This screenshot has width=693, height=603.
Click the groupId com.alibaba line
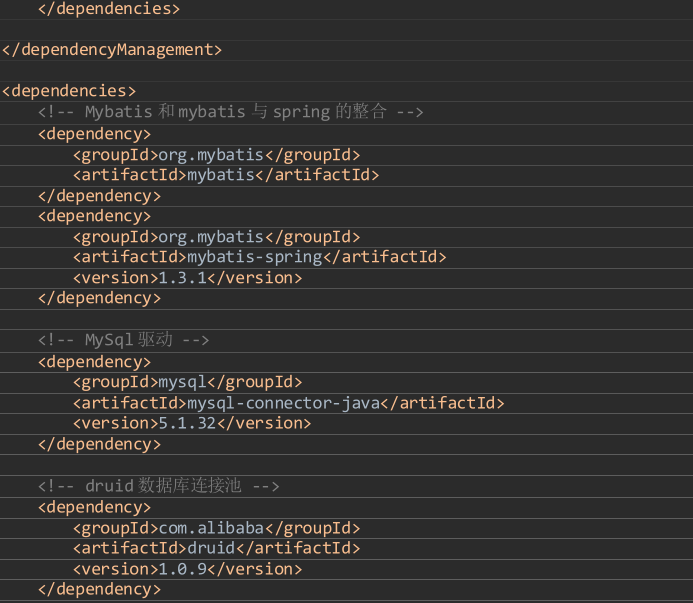point(217,528)
